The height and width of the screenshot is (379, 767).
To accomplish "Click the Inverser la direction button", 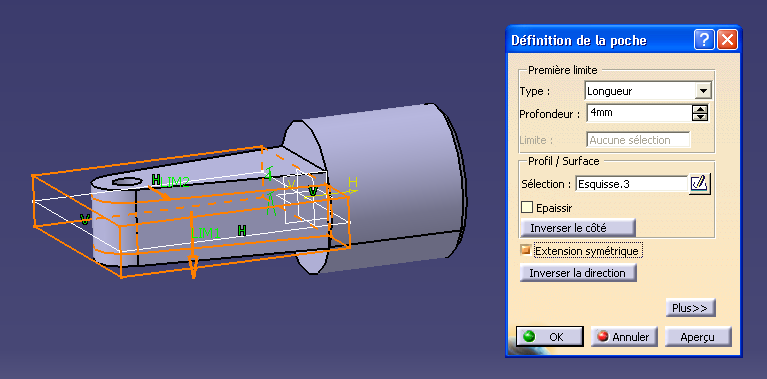I will tap(578, 273).
